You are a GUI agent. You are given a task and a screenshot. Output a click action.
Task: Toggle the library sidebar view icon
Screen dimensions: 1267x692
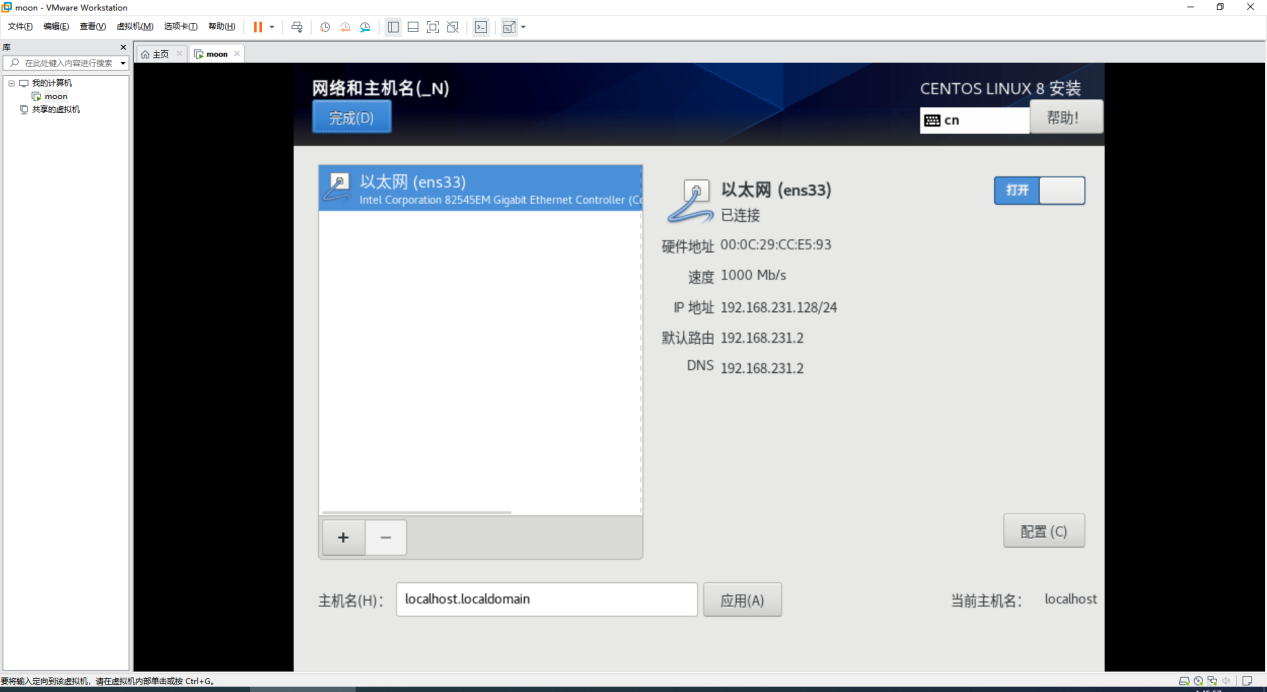pyautogui.click(x=393, y=27)
